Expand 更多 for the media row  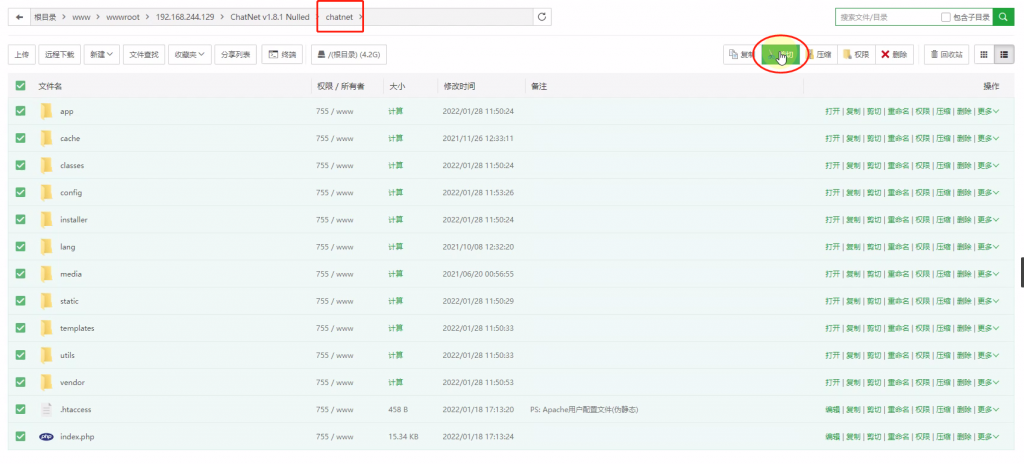click(988, 274)
